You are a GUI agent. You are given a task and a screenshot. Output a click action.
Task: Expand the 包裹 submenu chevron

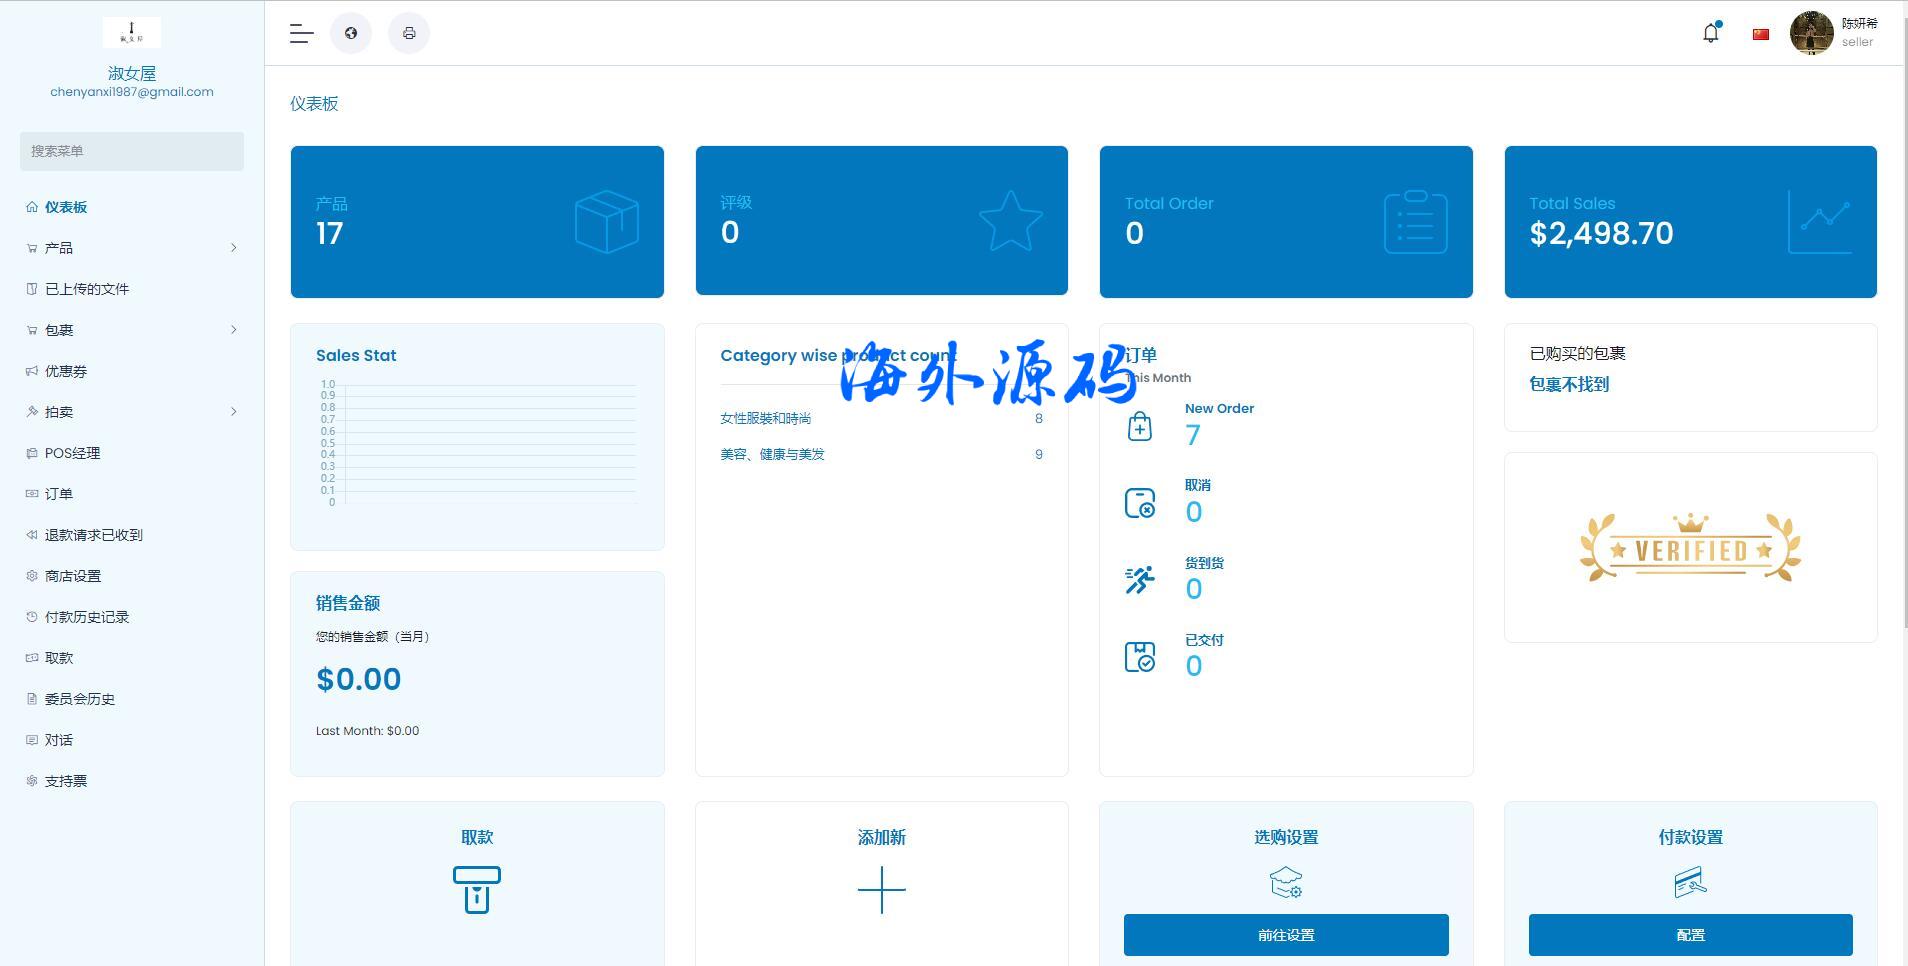click(x=234, y=330)
